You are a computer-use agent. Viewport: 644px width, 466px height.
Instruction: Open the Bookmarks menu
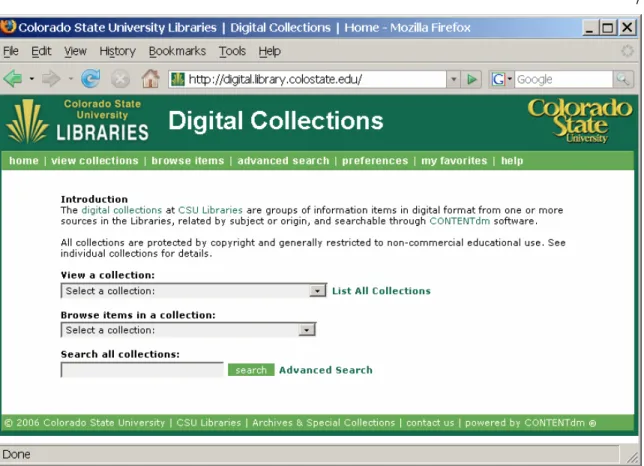177,51
